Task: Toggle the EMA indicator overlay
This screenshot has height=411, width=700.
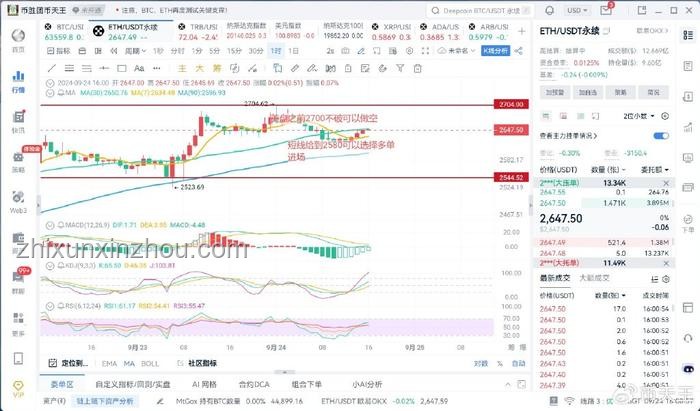Action: pyautogui.click(x=109, y=363)
